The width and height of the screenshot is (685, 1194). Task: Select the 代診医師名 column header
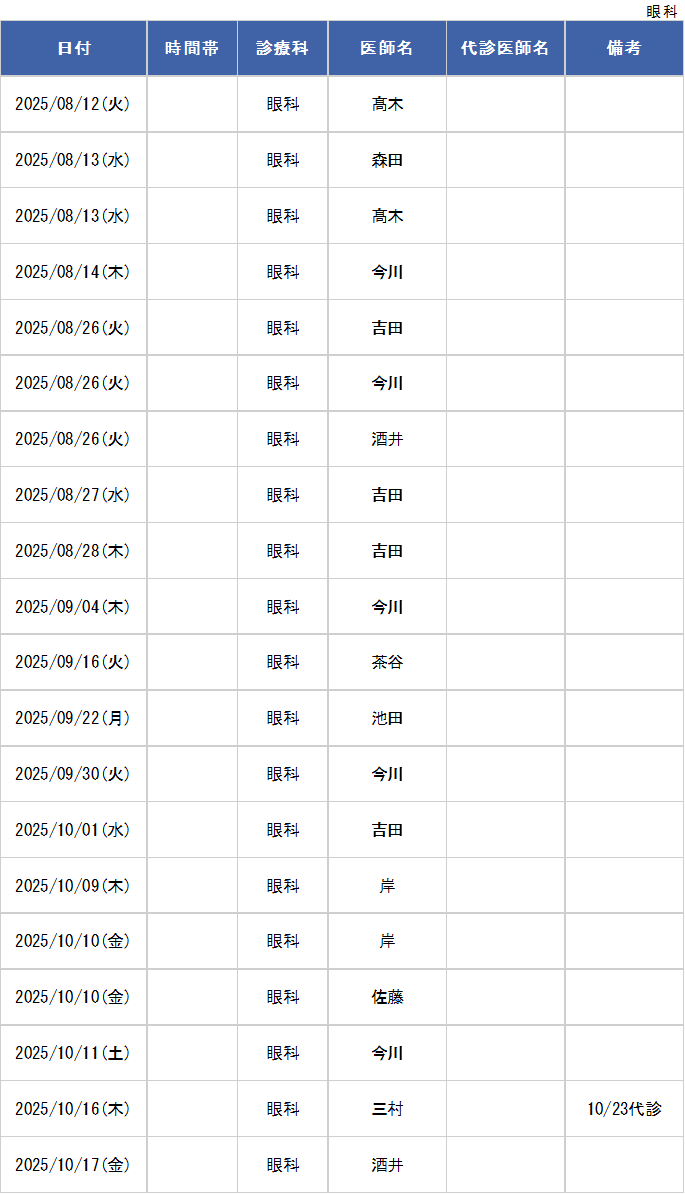[505, 48]
